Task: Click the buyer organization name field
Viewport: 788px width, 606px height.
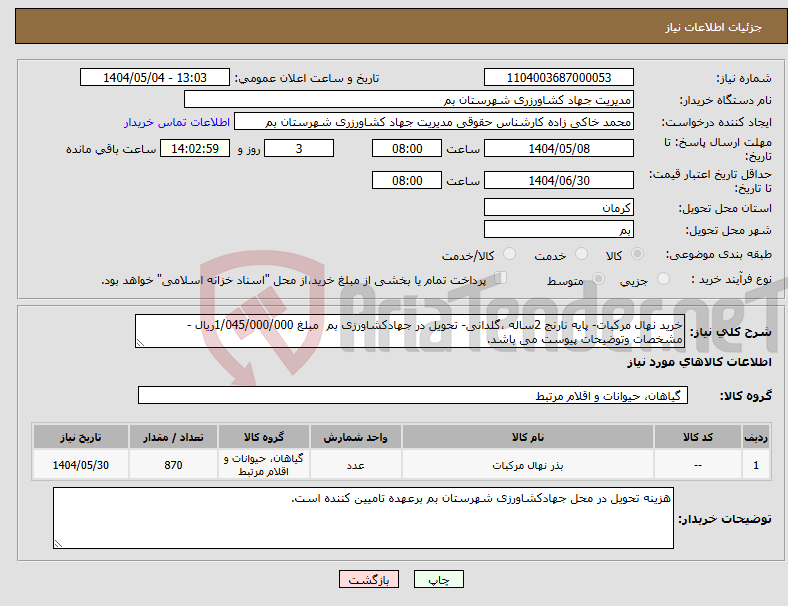Action: [x=409, y=99]
